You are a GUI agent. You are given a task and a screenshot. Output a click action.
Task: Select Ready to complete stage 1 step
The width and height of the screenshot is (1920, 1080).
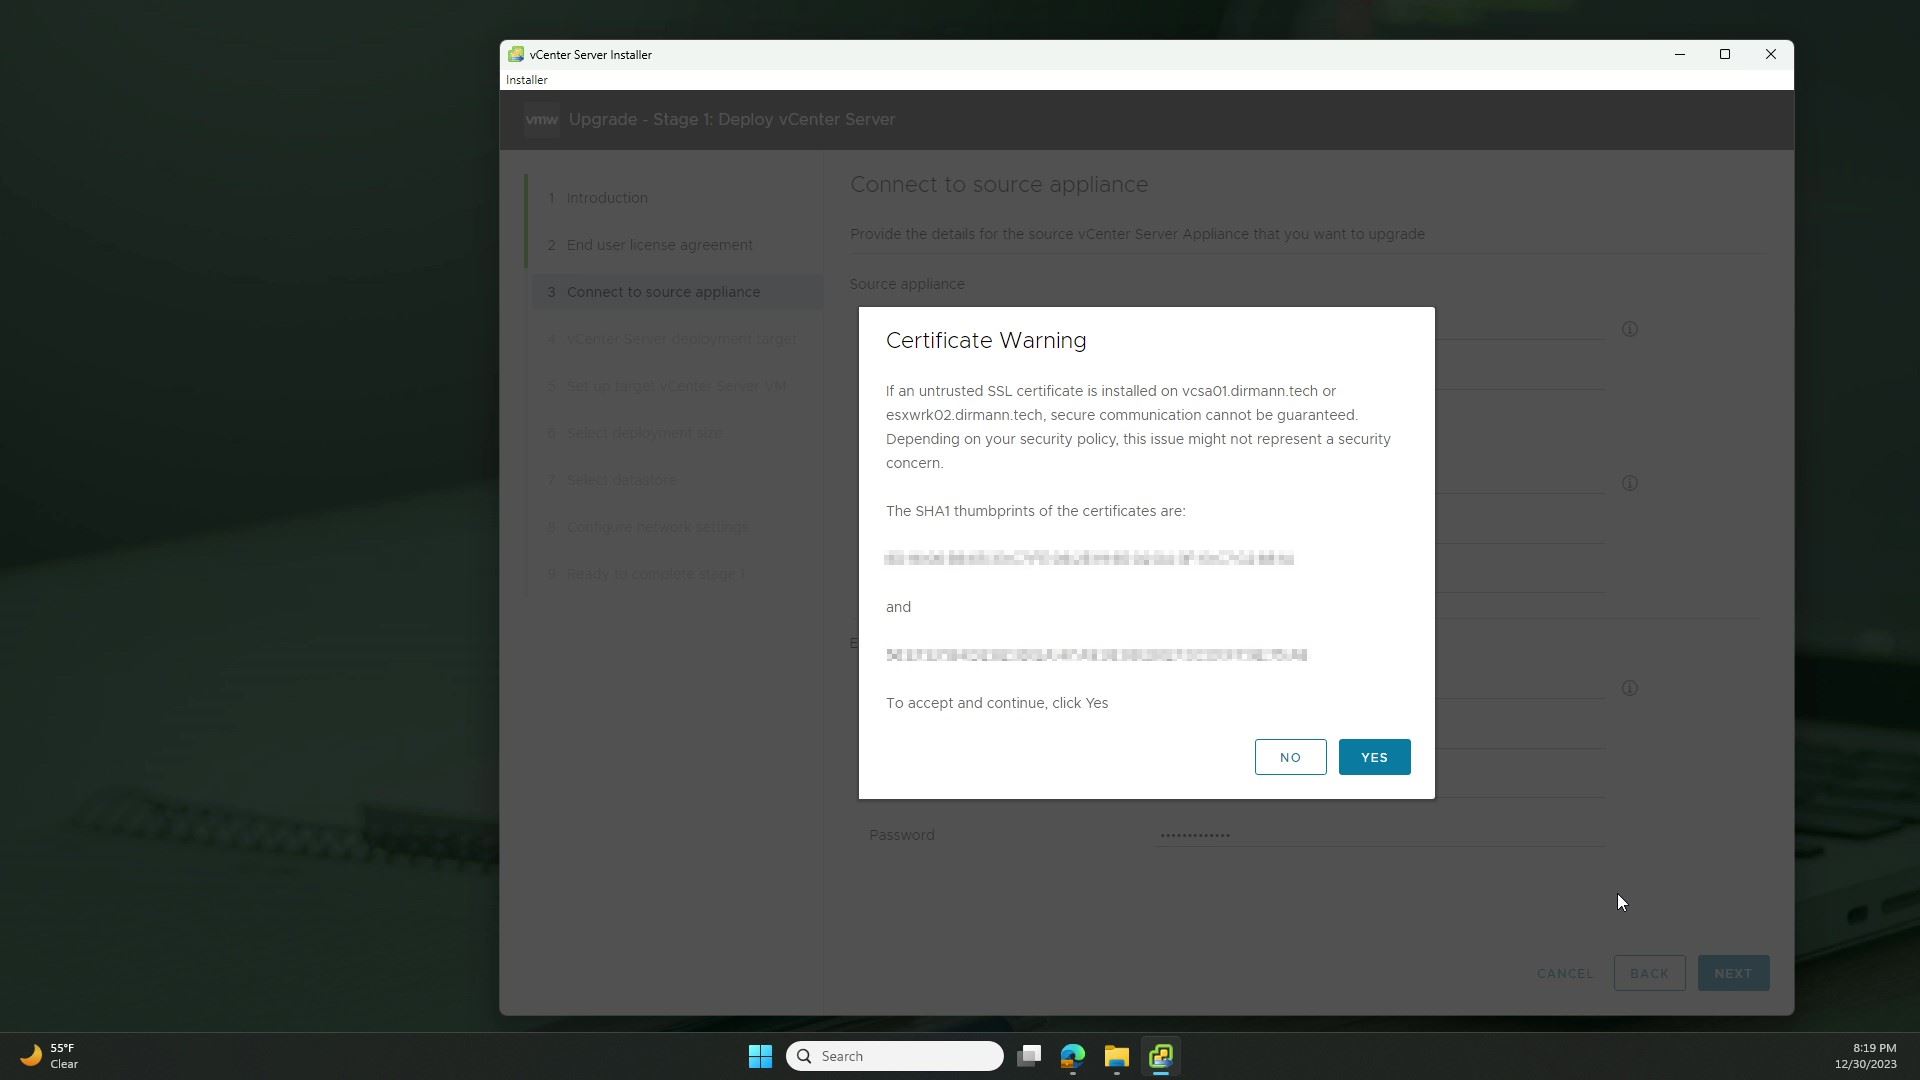[655, 574]
